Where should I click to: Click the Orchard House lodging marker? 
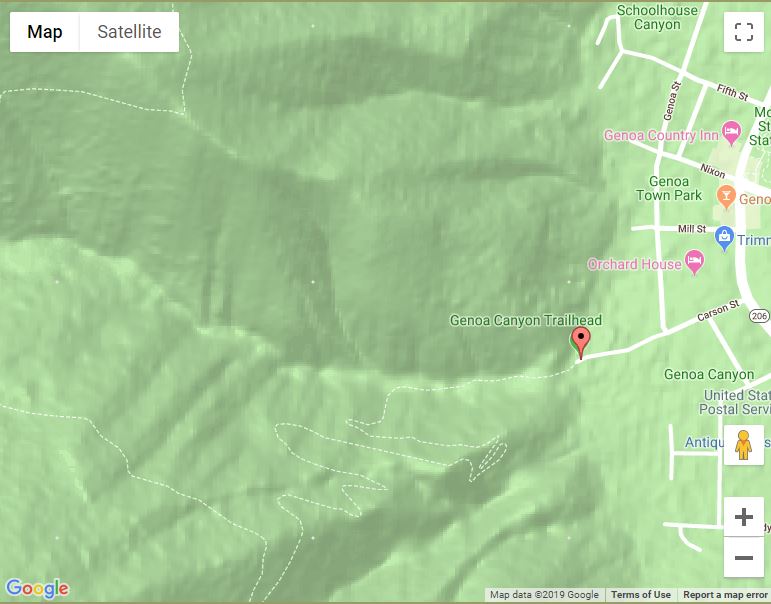(694, 262)
